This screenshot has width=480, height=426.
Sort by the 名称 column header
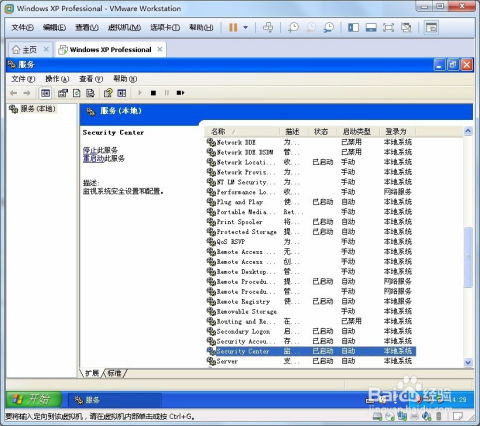242,132
